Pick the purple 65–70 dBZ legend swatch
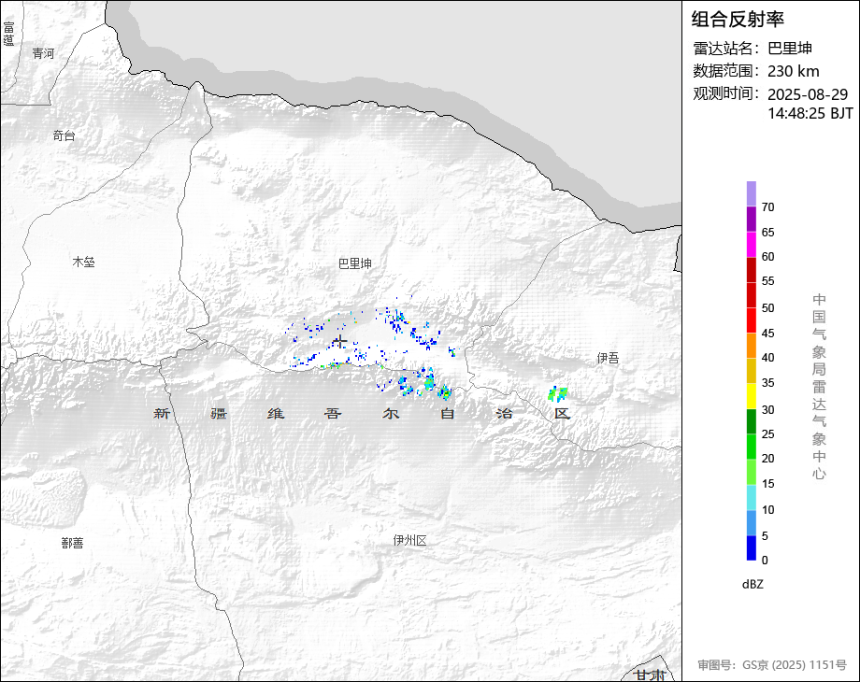860x682 pixels. (751, 219)
